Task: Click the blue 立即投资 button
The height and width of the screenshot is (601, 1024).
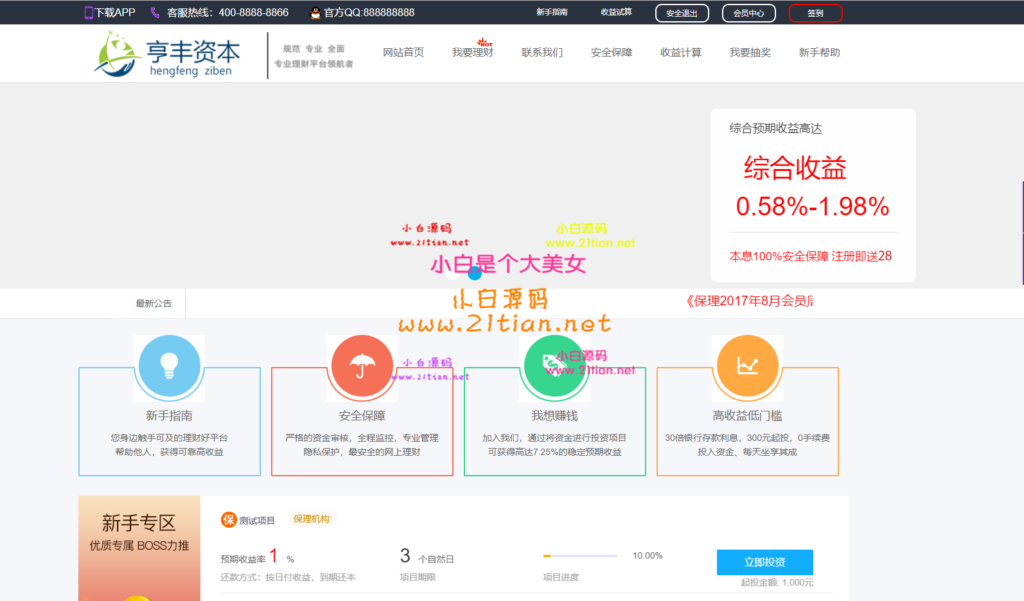Action: pos(764,562)
